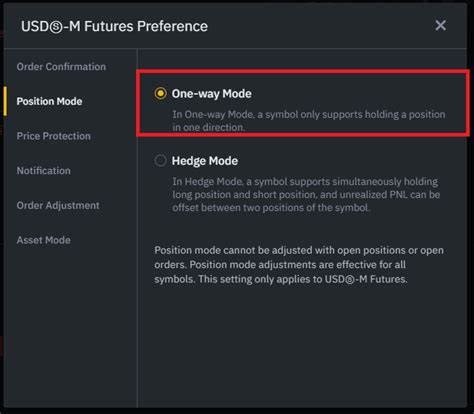Click the Hedge Mode label text
Screen dimensions: 474x414
tap(205, 161)
